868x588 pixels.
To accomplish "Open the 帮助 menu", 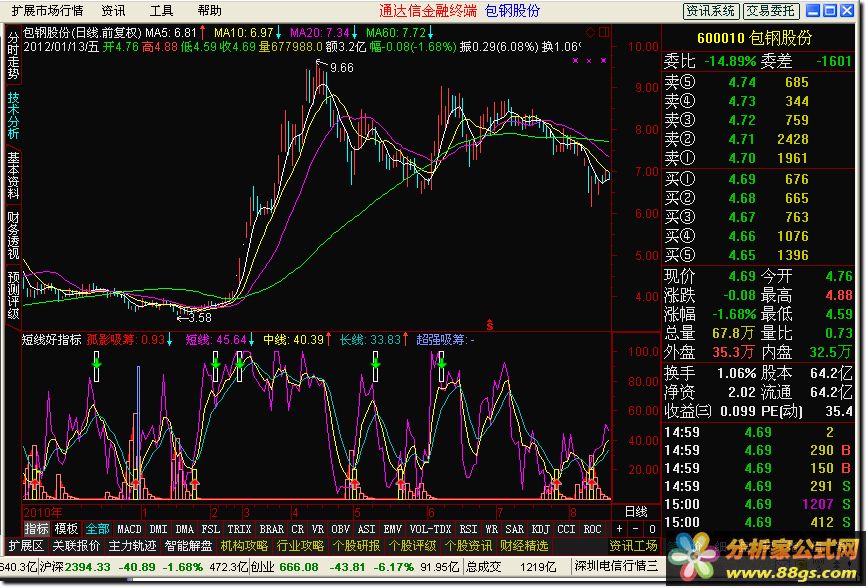I will click(x=209, y=11).
